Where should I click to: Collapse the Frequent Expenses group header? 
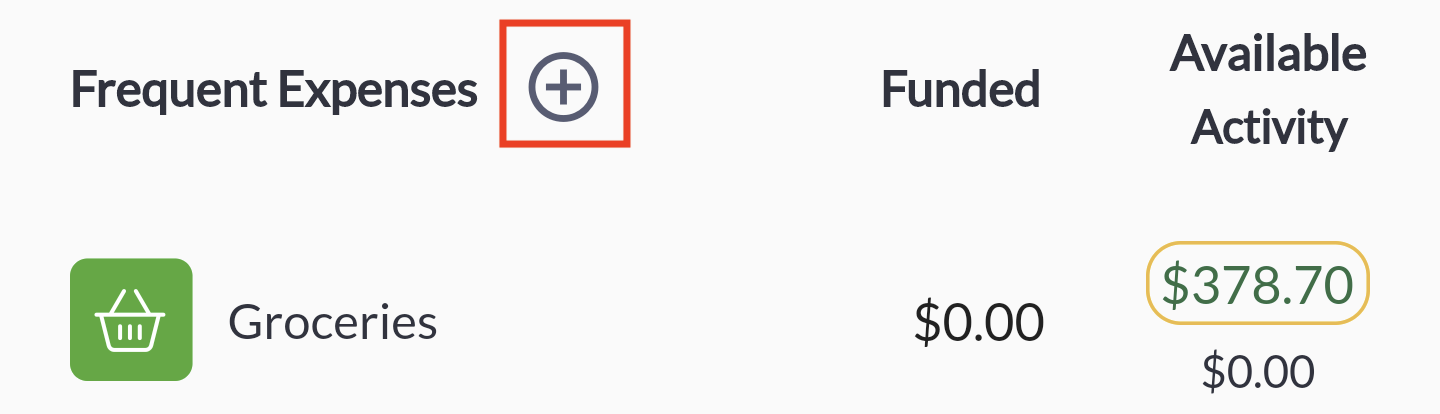pyautogui.click(x=274, y=90)
